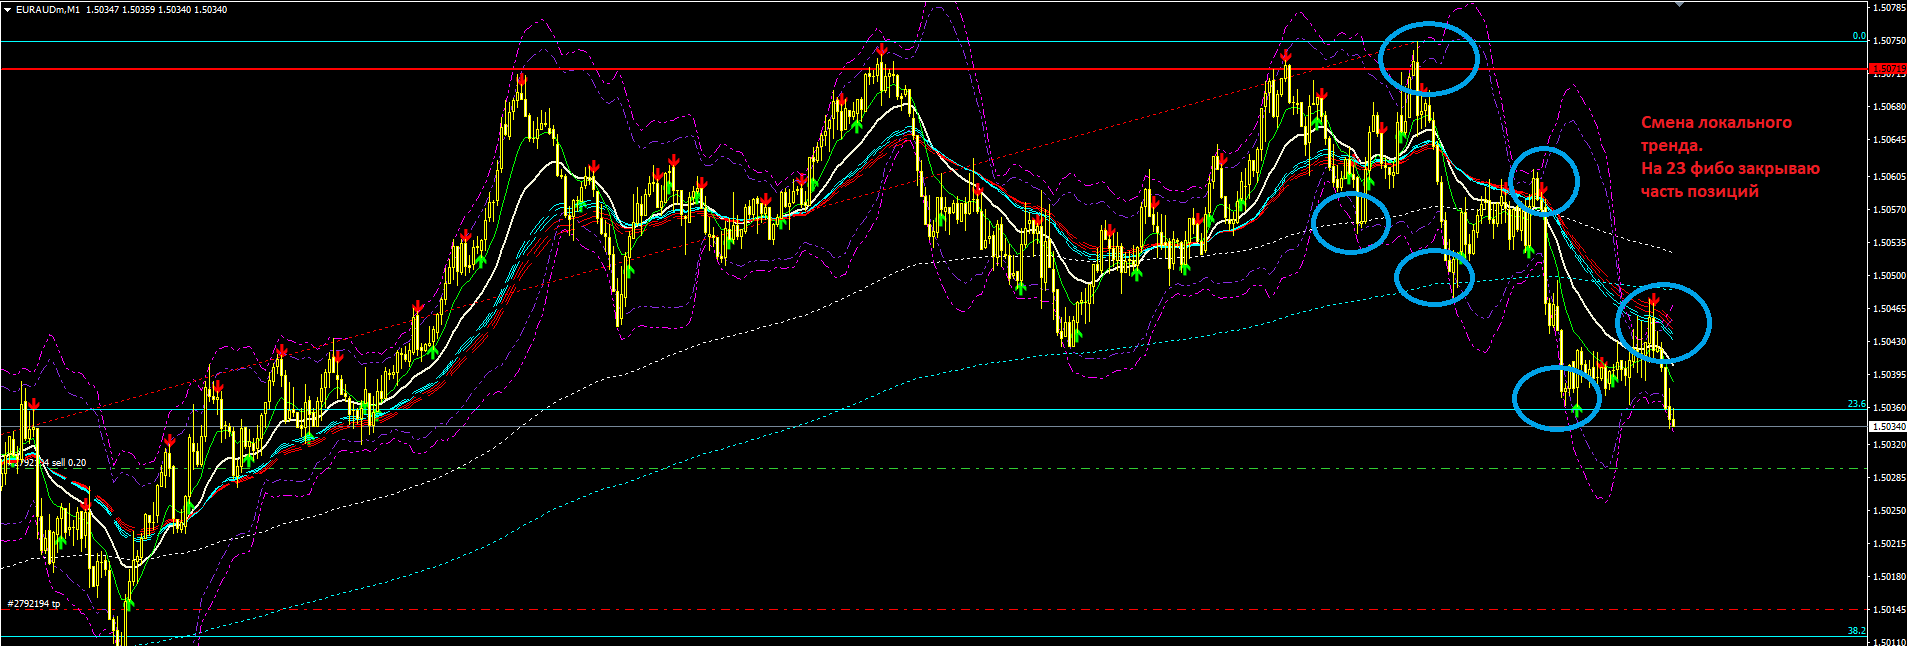Click the 1.50250 price scale label
The height and width of the screenshot is (646, 1907).
click(x=1889, y=511)
